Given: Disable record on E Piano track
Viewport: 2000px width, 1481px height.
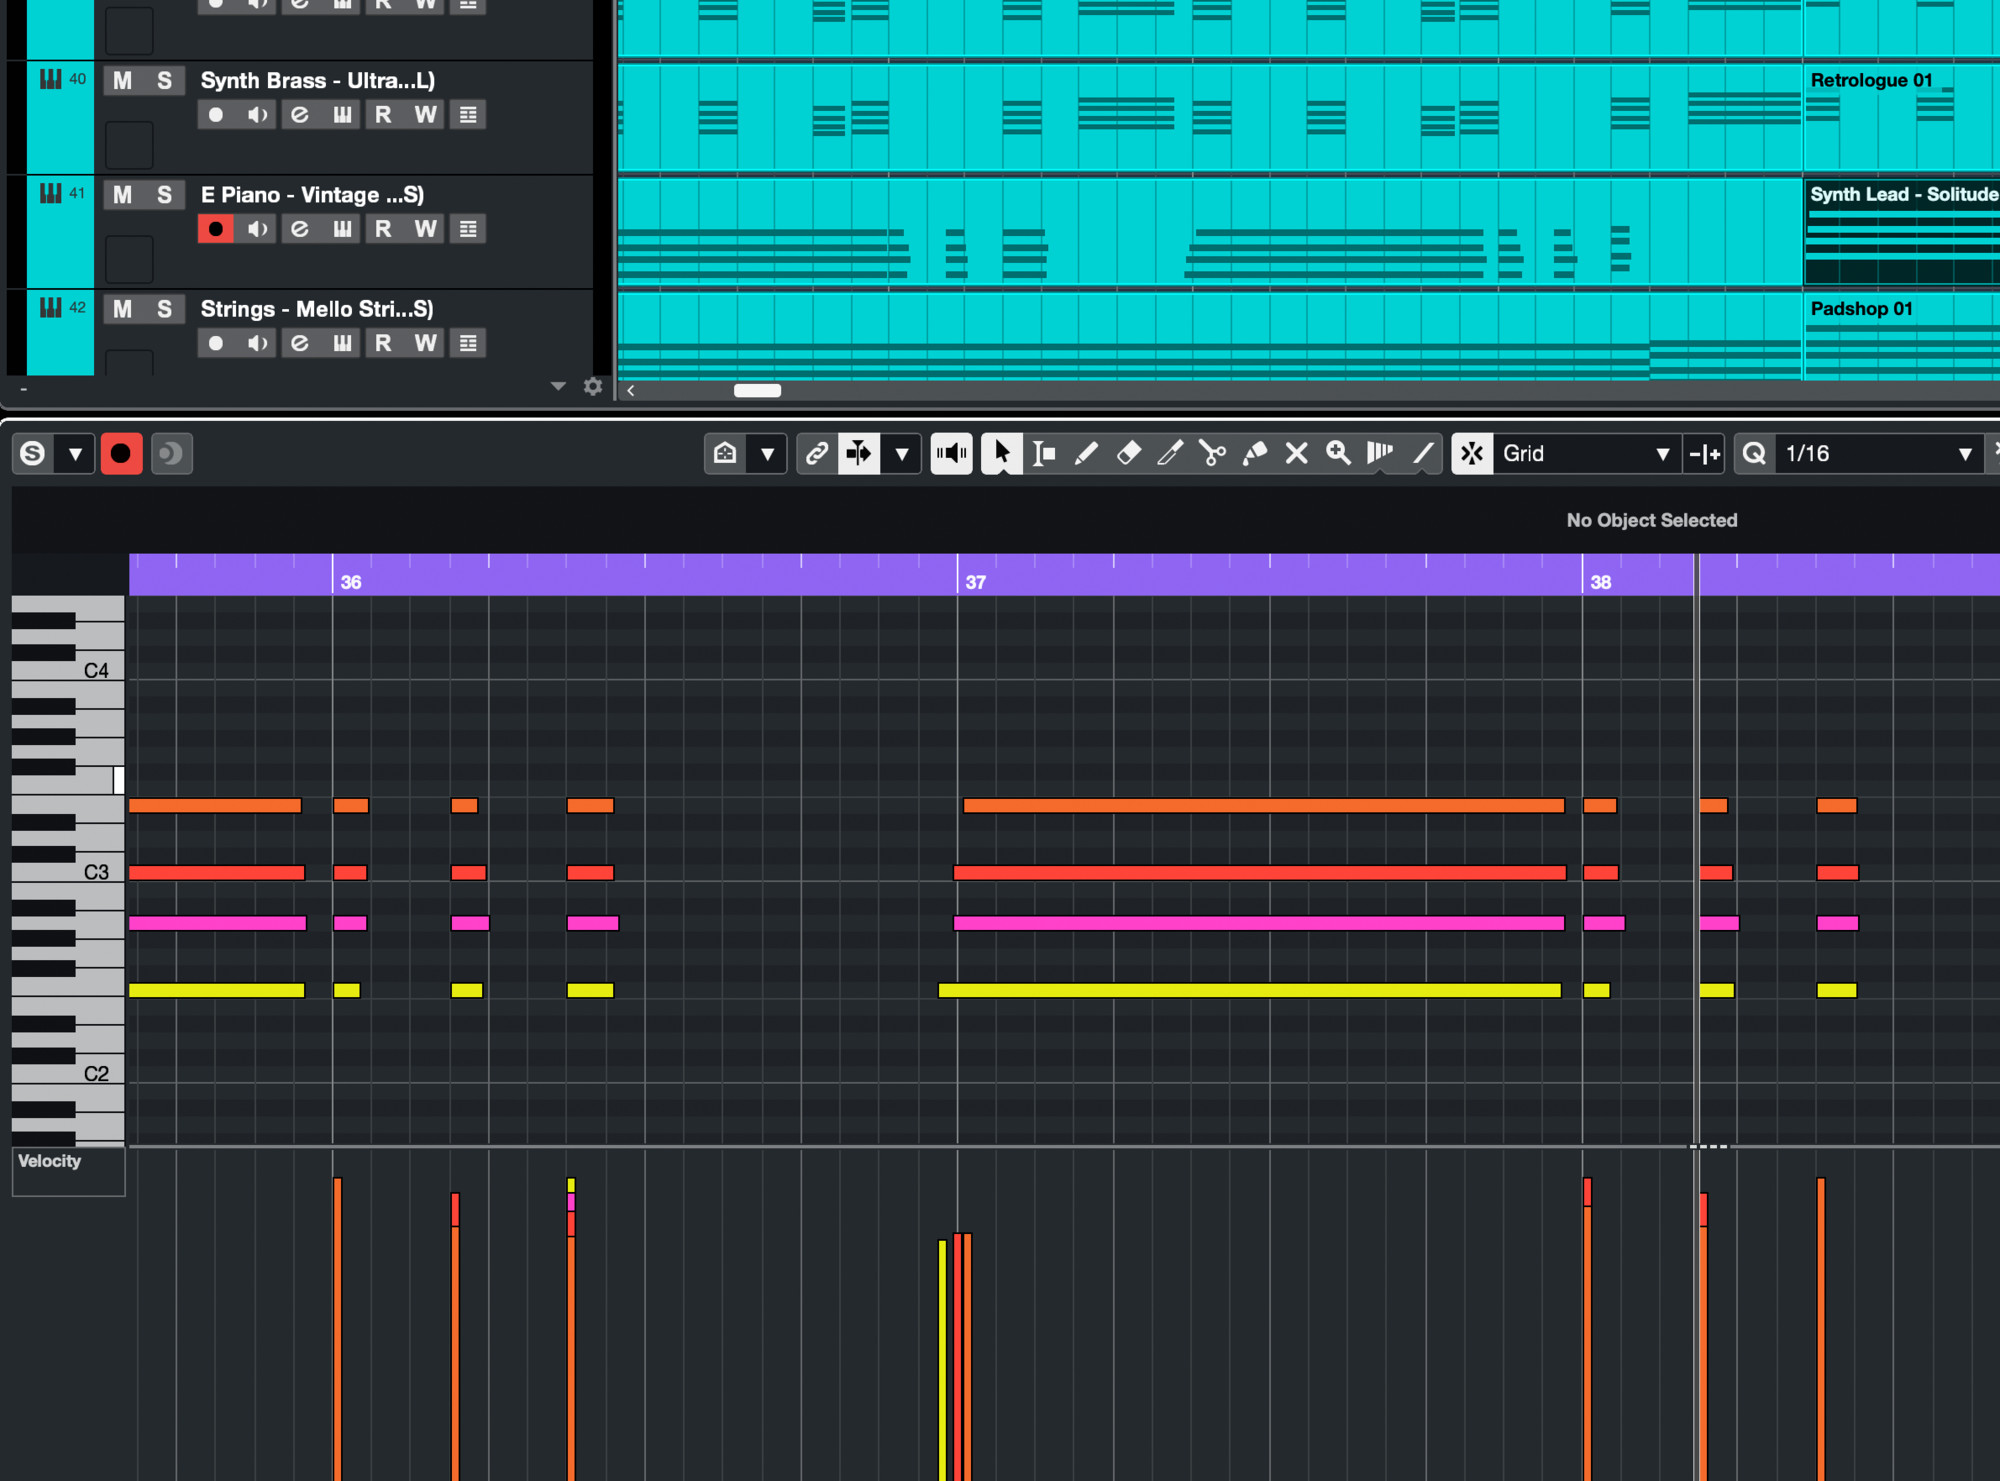Looking at the screenshot, I should click(x=215, y=229).
